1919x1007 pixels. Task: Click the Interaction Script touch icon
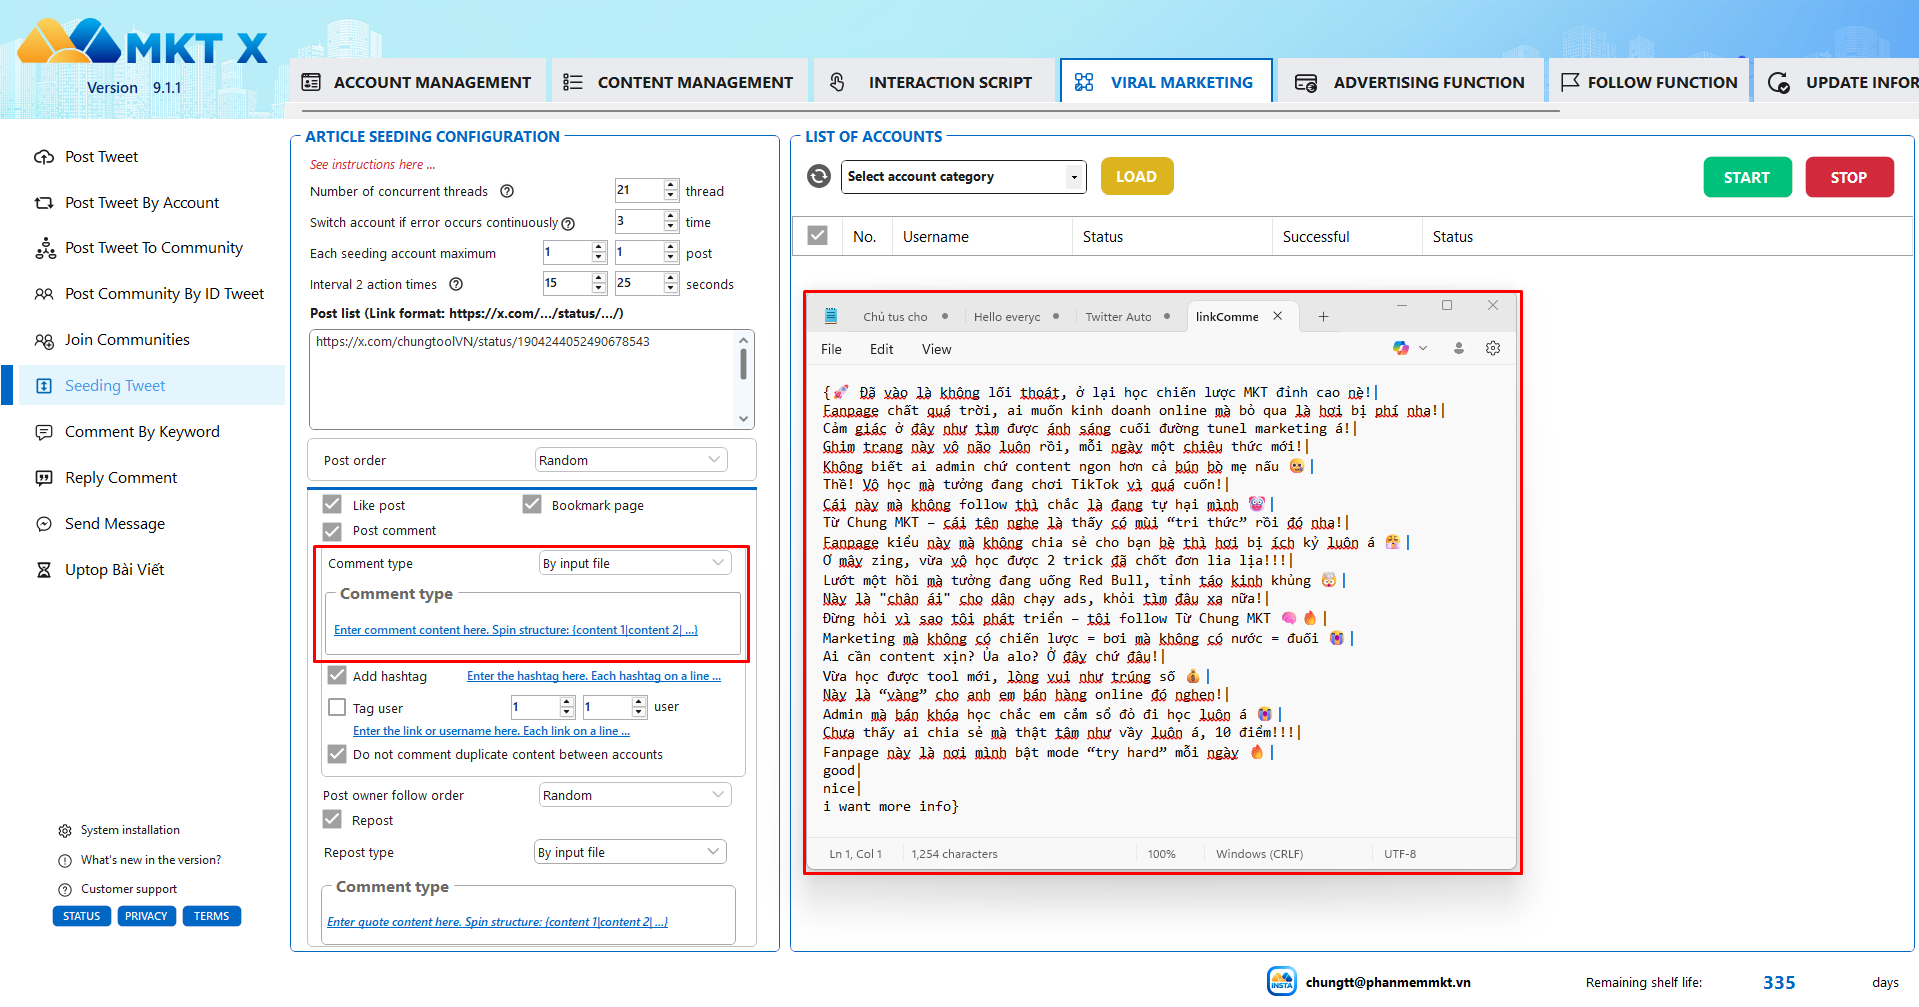pos(838,82)
